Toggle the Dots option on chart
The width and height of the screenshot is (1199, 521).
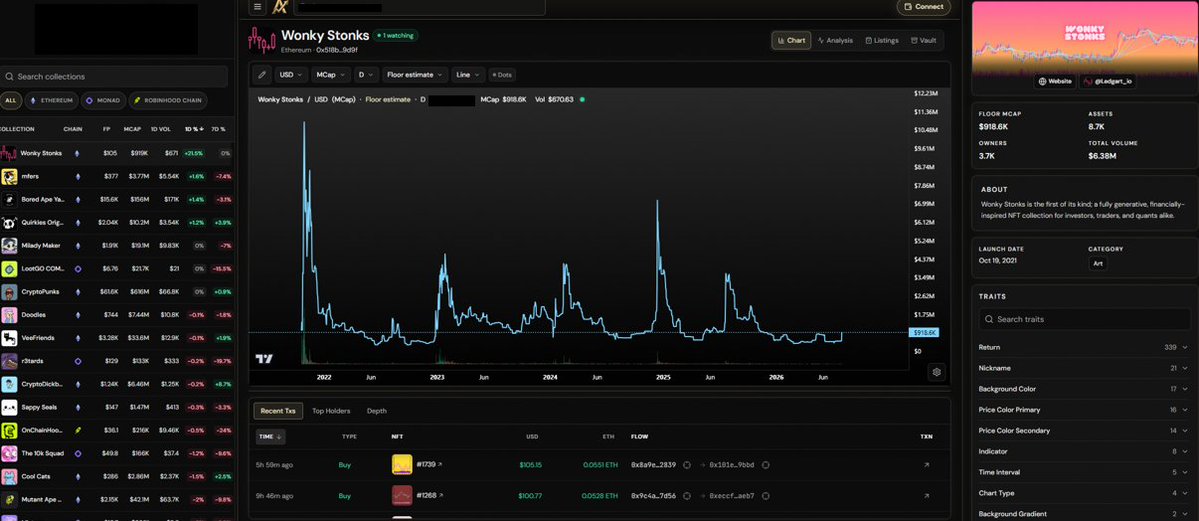(x=502, y=75)
